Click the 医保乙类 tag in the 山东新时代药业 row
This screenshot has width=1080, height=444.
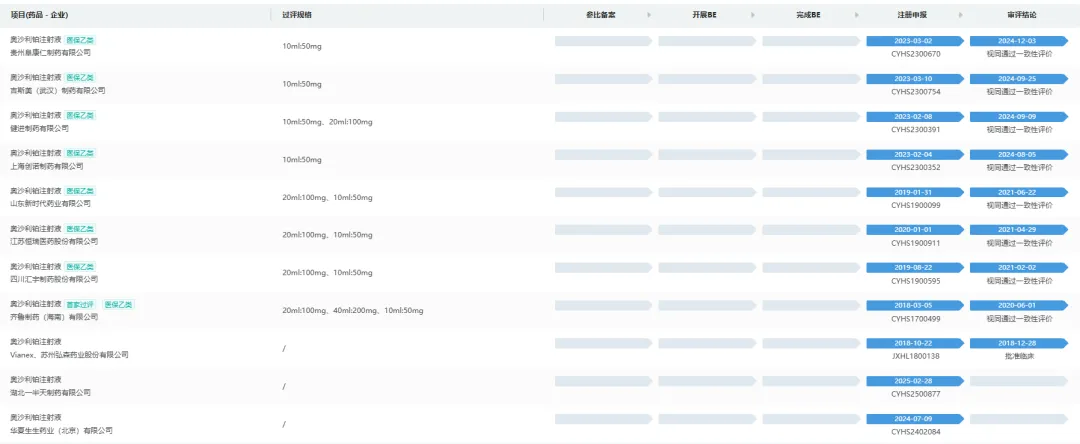pos(81,191)
